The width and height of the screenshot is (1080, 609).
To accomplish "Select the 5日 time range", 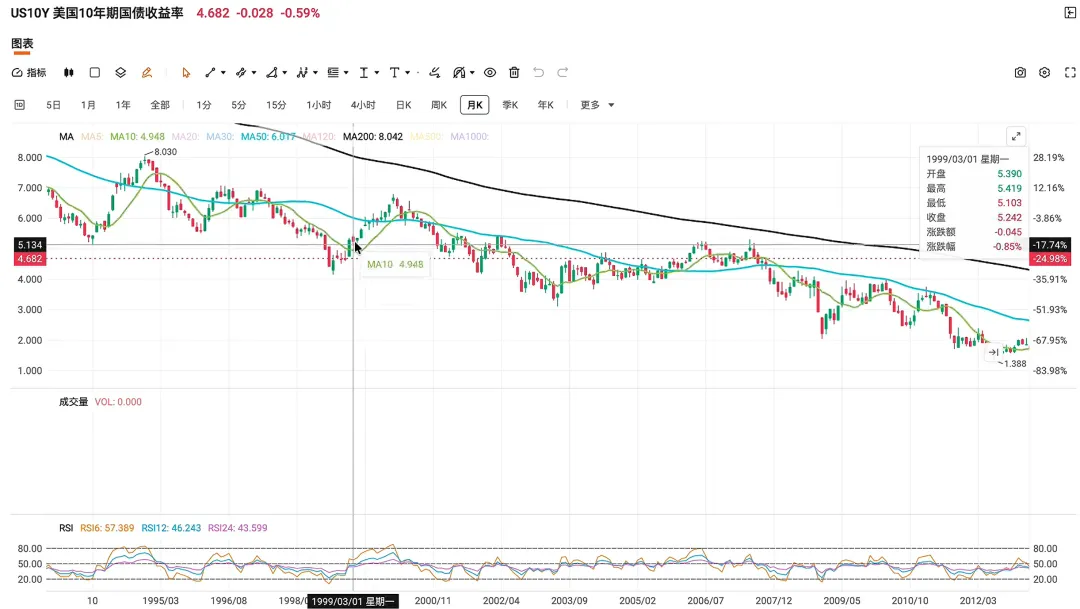I will [x=53, y=105].
